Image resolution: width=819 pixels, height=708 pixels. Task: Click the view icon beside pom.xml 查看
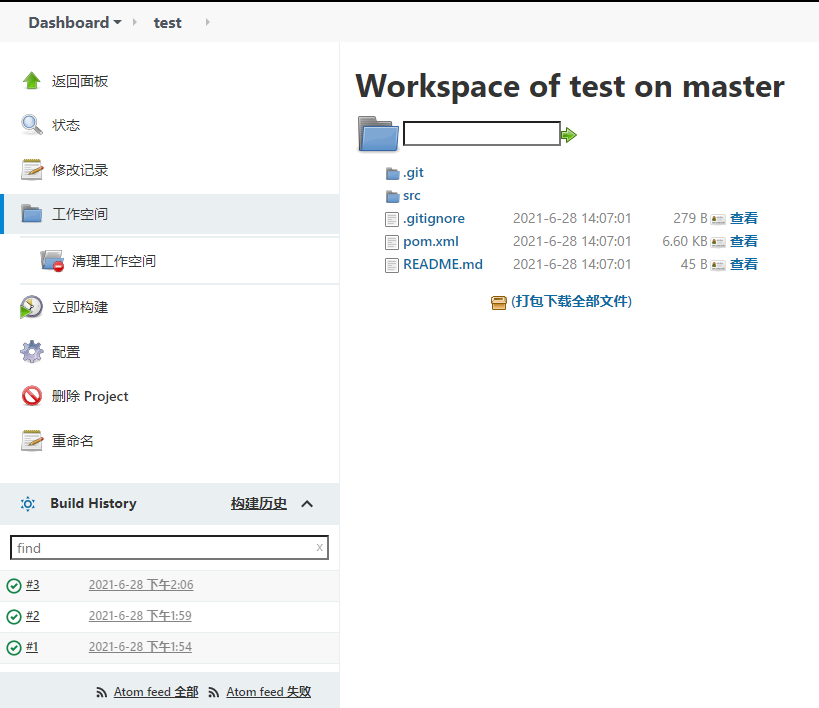pyautogui.click(x=718, y=242)
